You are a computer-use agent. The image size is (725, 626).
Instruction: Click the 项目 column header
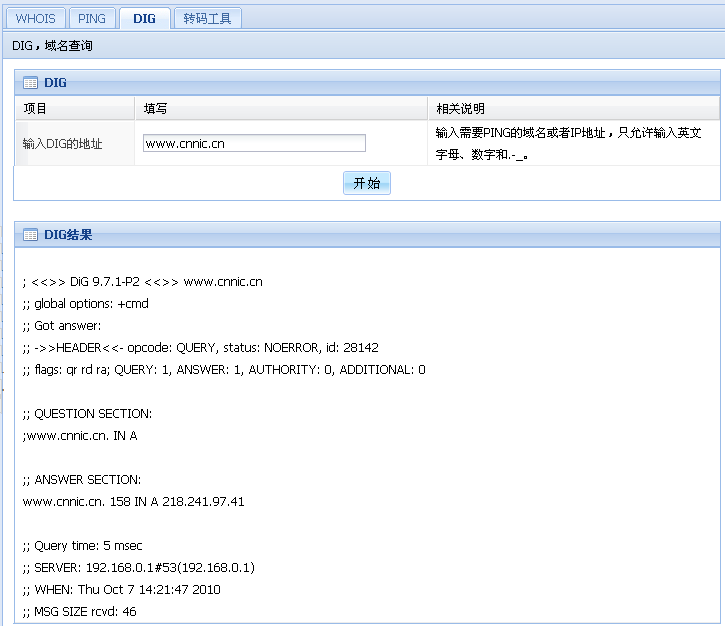click(x=35, y=108)
